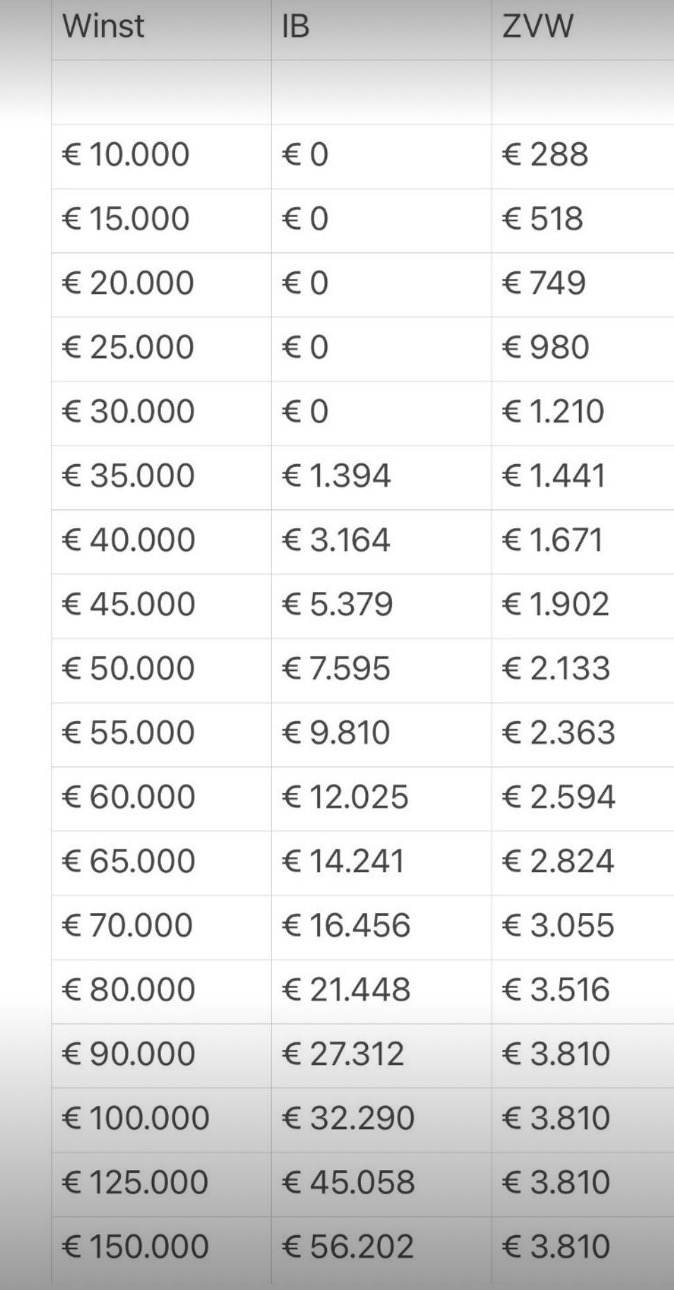Click the € 3.164 IB value

(x=336, y=541)
